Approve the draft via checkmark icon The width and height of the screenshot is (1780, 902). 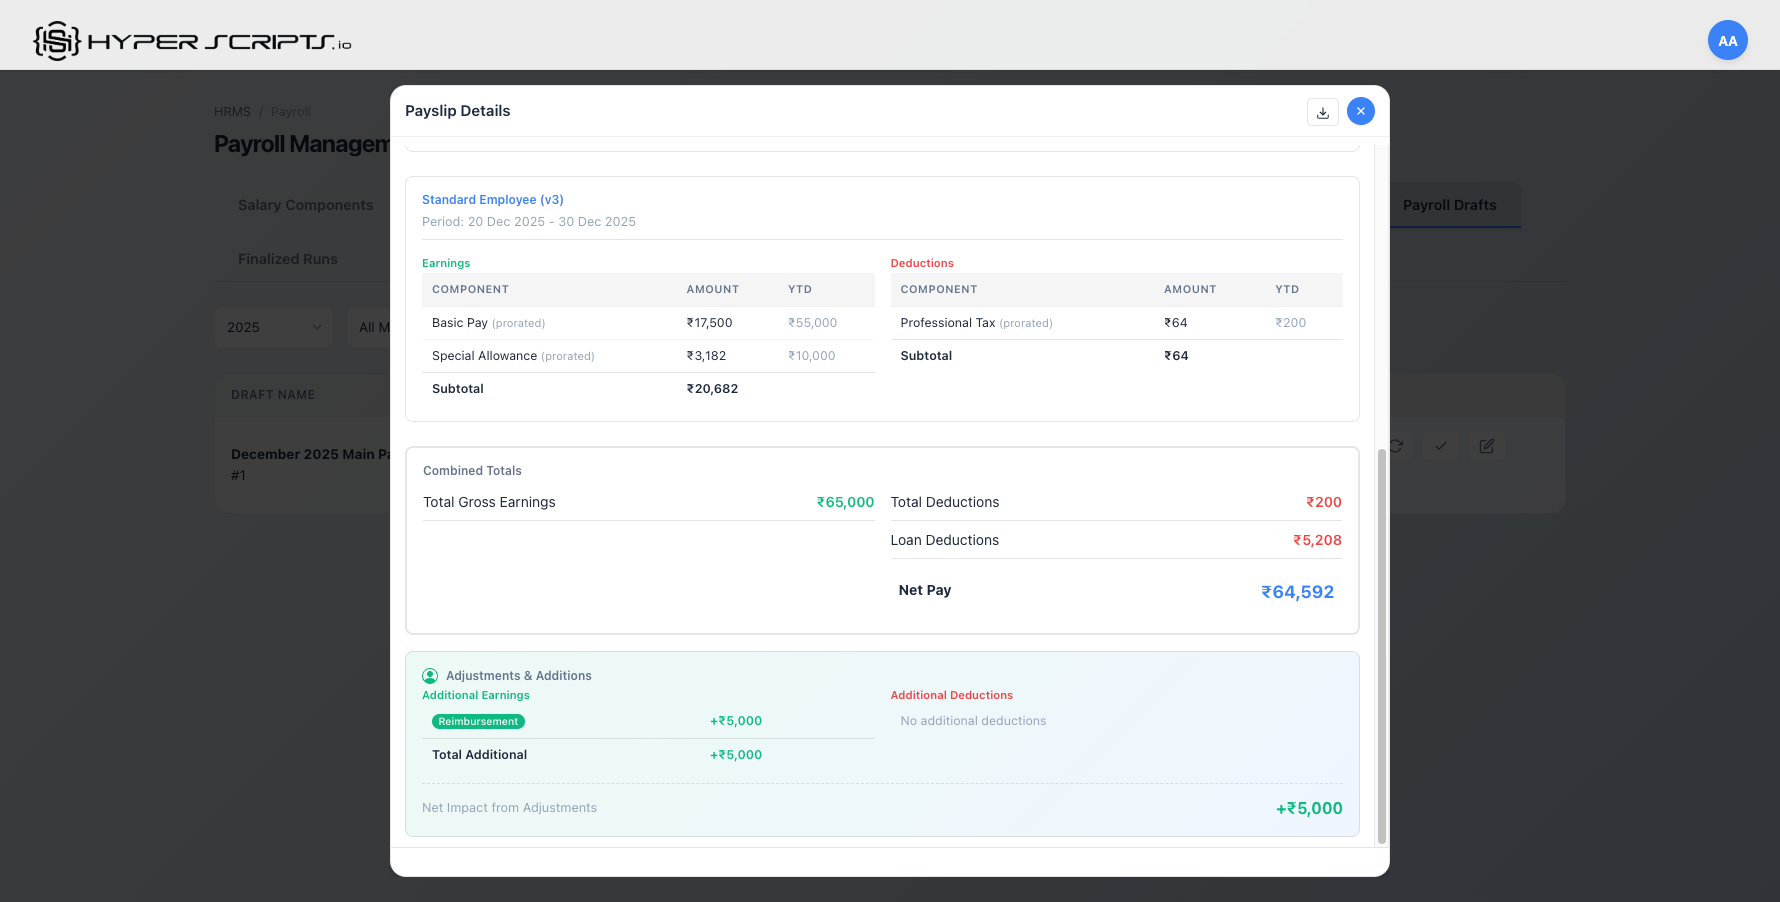(x=1440, y=446)
